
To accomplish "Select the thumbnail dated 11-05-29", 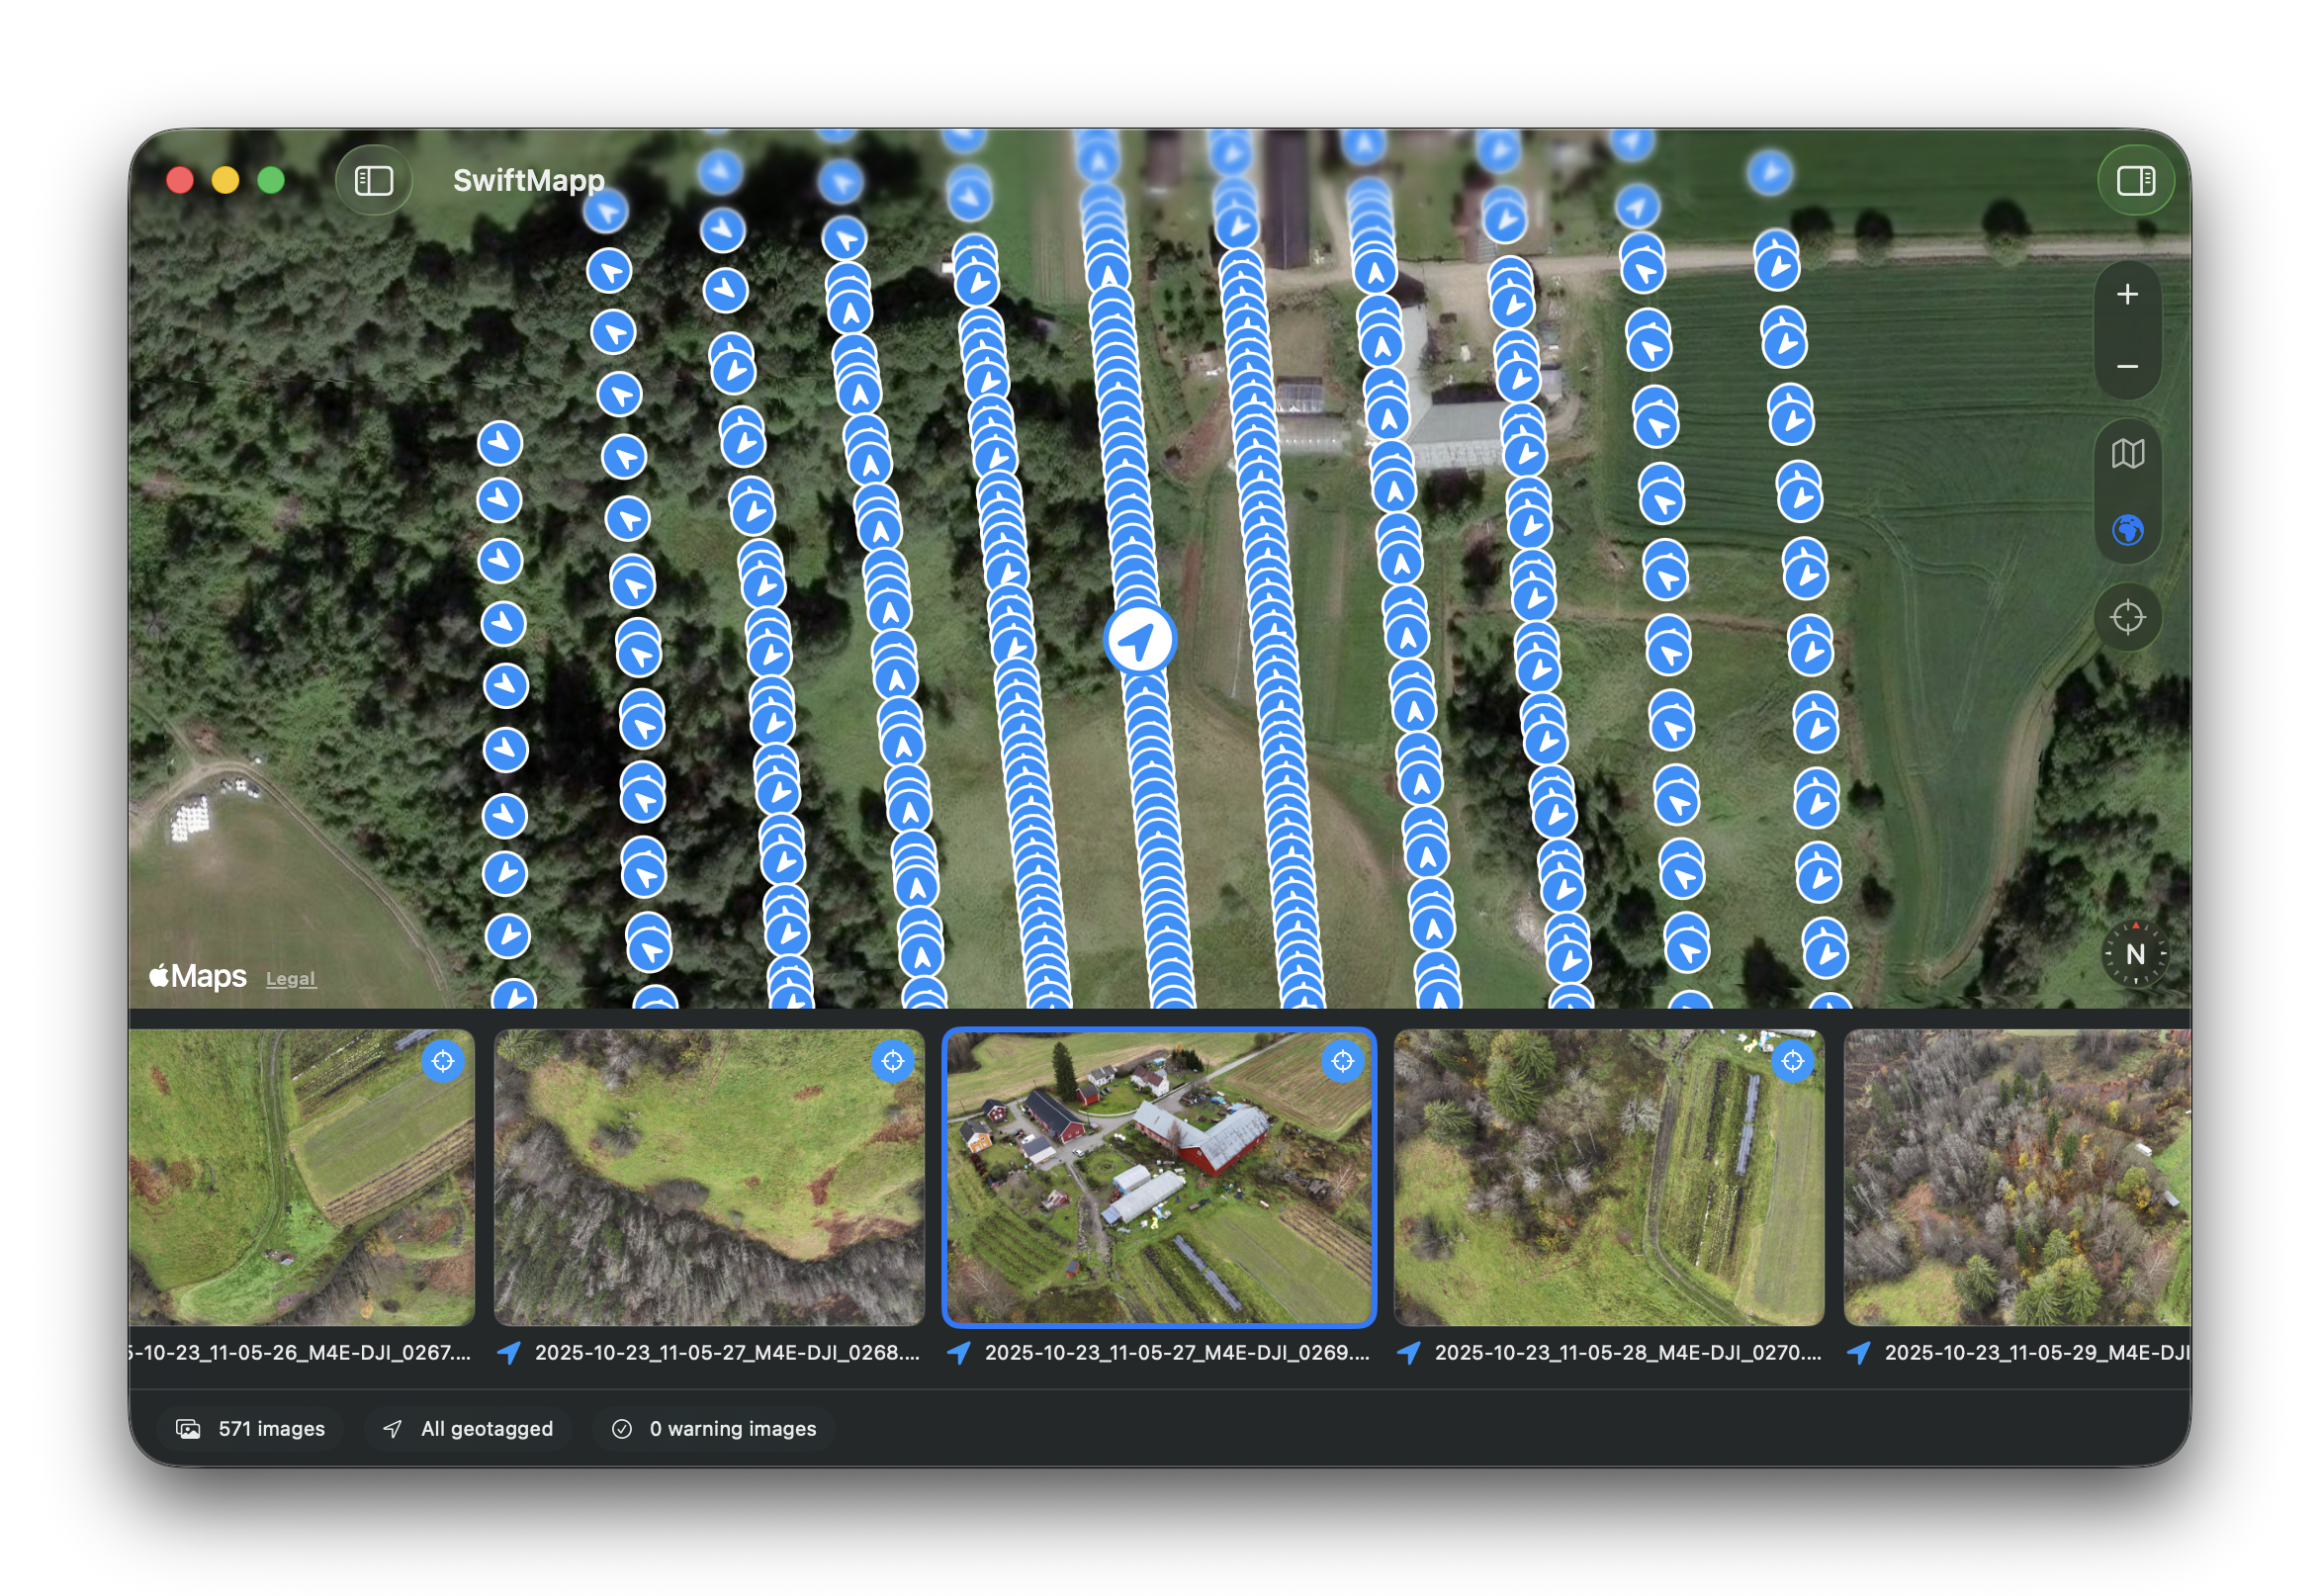I will pyautogui.click(x=2016, y=1177).
